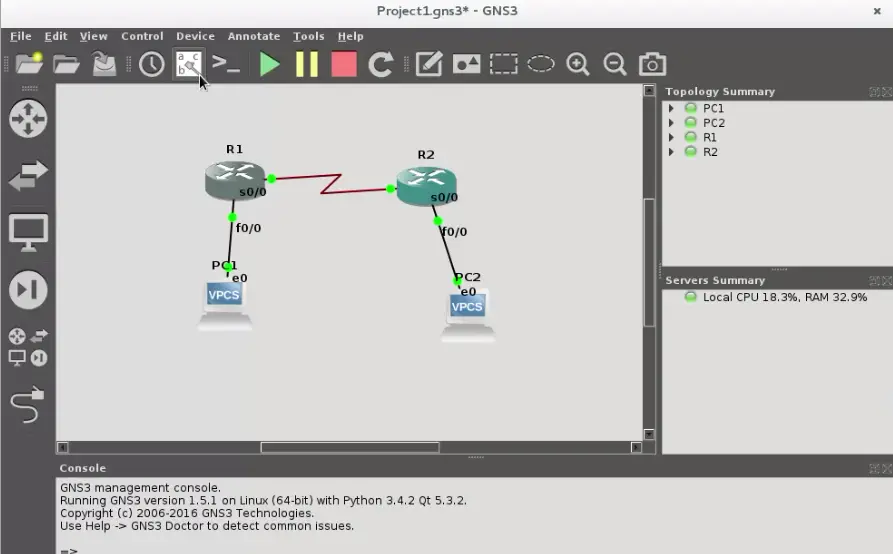Click the New blank project icon

(x=29, y=64)
